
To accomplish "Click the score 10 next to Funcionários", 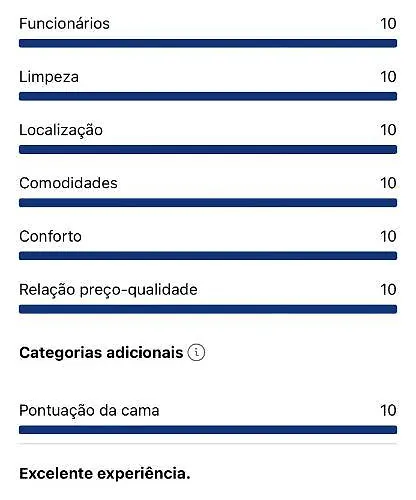I will tap(388, 24).
